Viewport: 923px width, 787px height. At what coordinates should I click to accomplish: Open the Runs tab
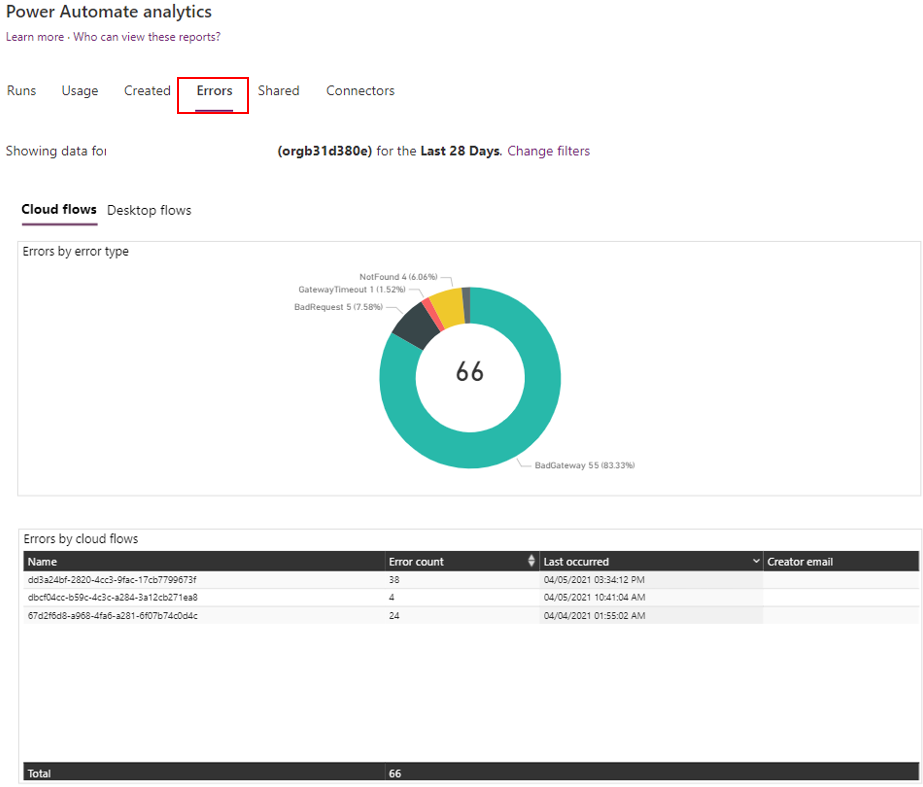21,91
